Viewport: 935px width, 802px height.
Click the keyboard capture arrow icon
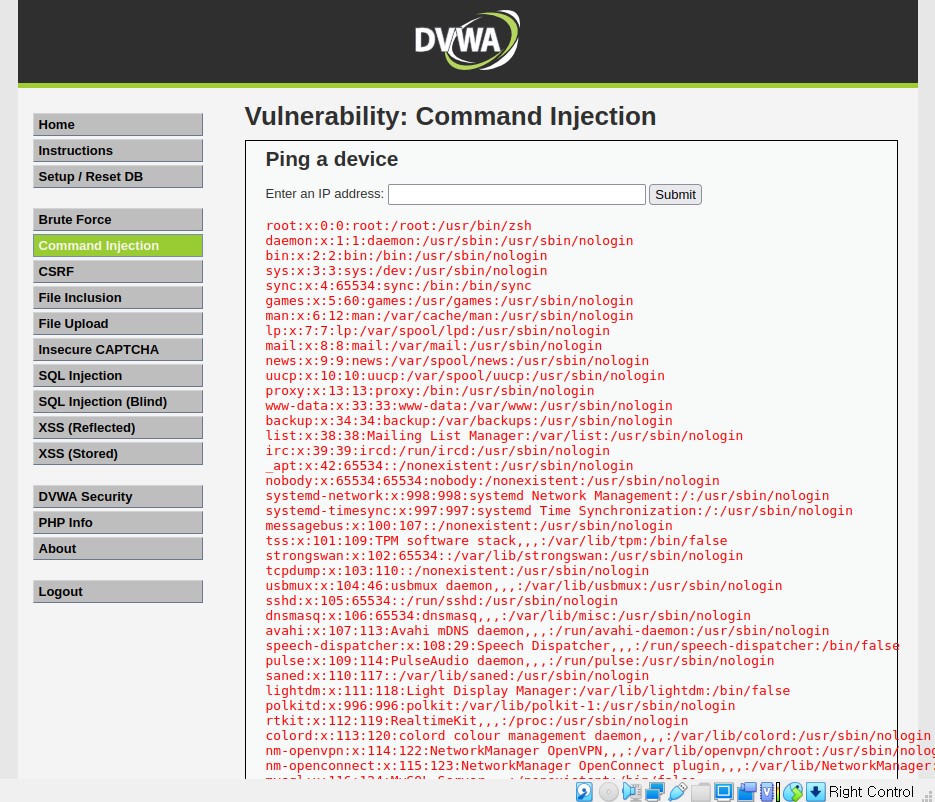click(x=816, y=792)
